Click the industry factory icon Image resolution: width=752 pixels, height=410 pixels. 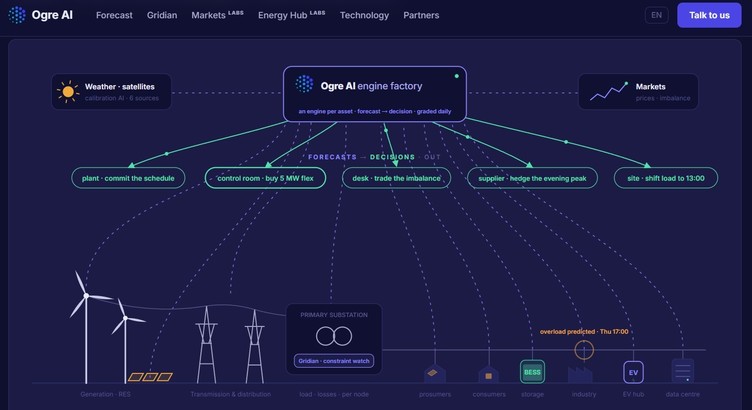click(x=580, y=375)
